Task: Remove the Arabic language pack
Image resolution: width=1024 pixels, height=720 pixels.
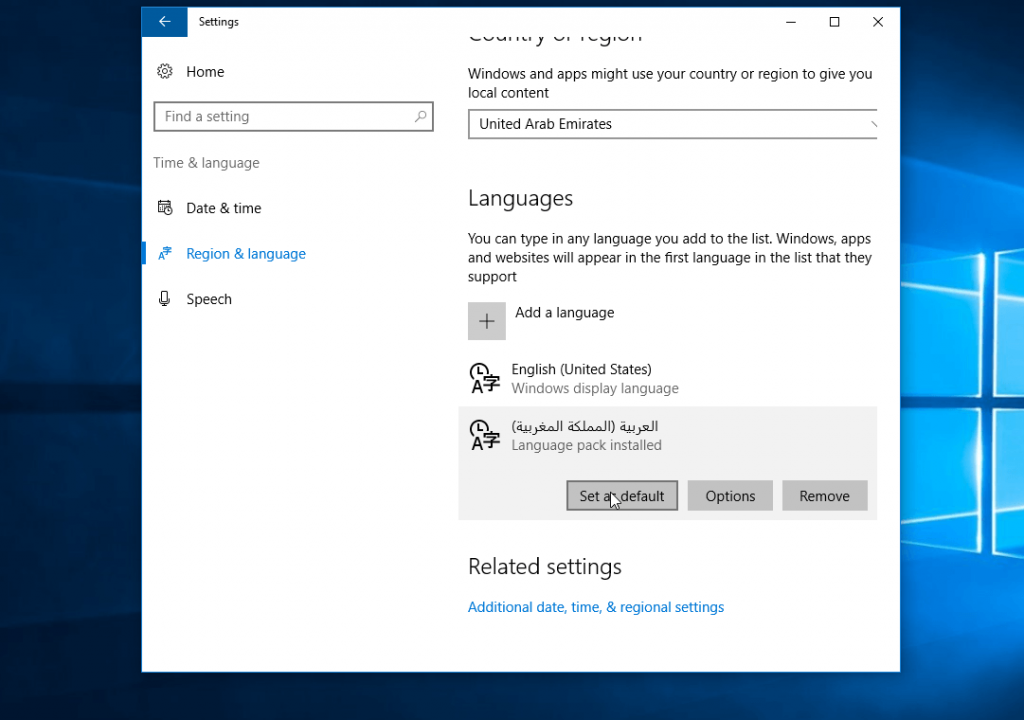Action: [x=824, y=496]
